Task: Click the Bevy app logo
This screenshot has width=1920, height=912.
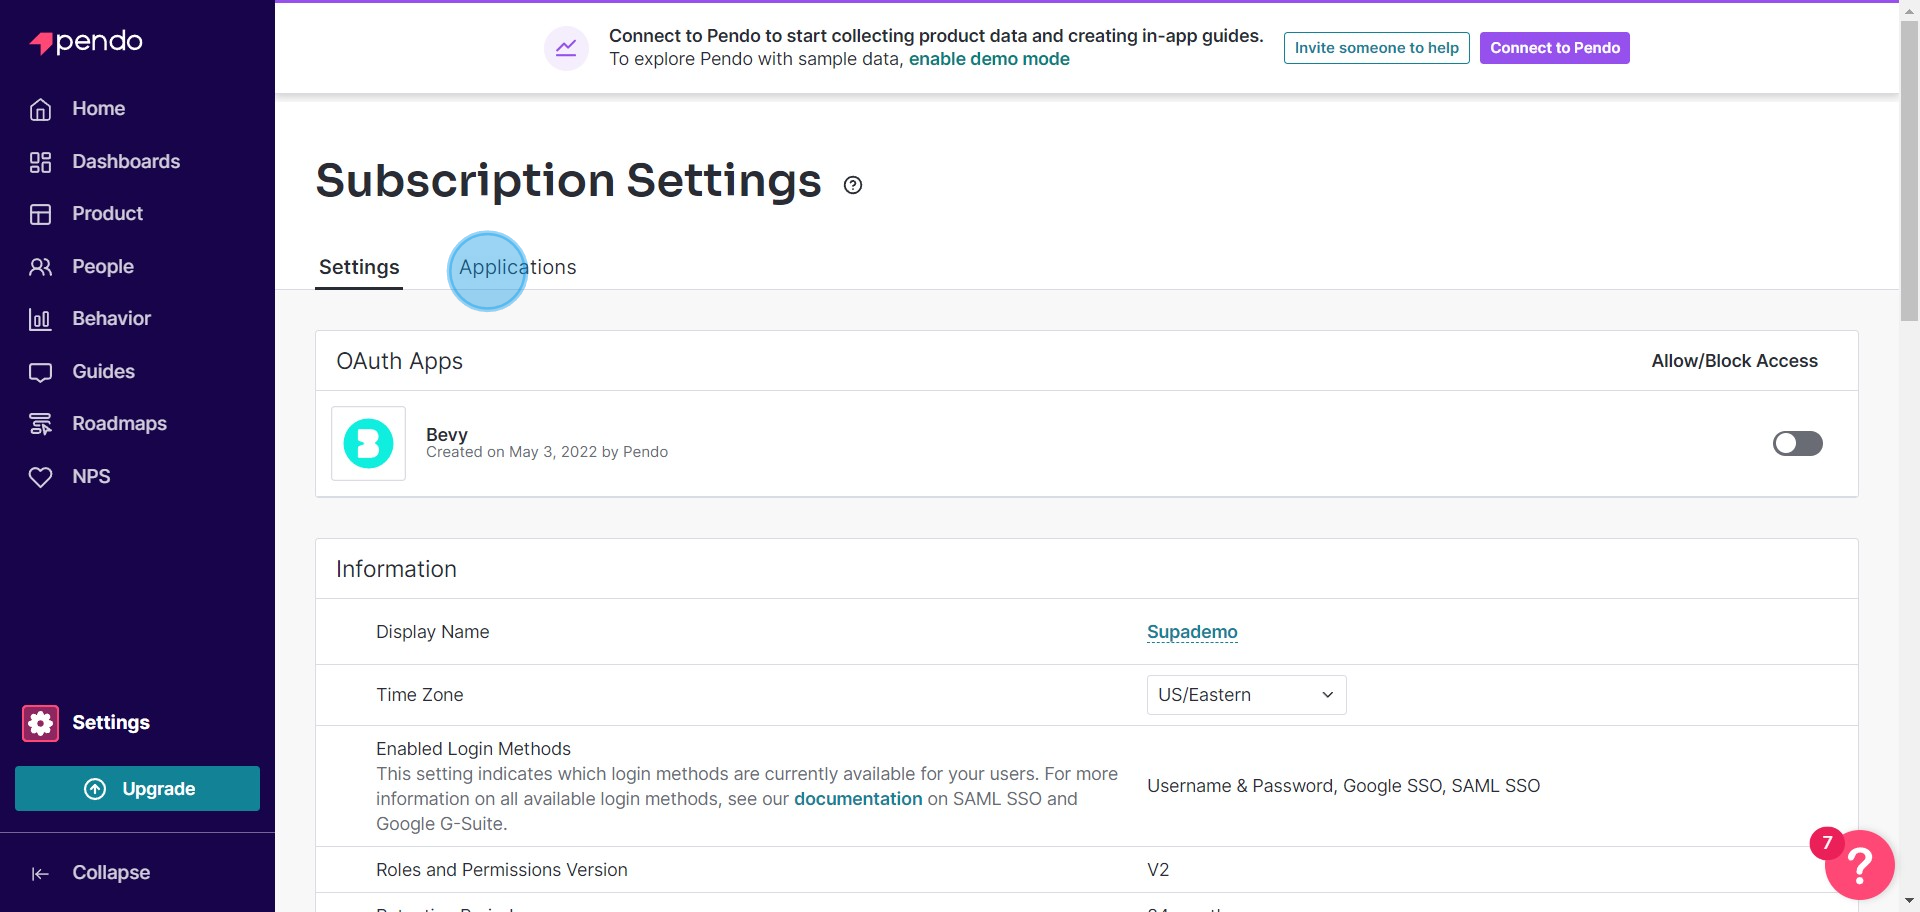Action: coord(368,443)
